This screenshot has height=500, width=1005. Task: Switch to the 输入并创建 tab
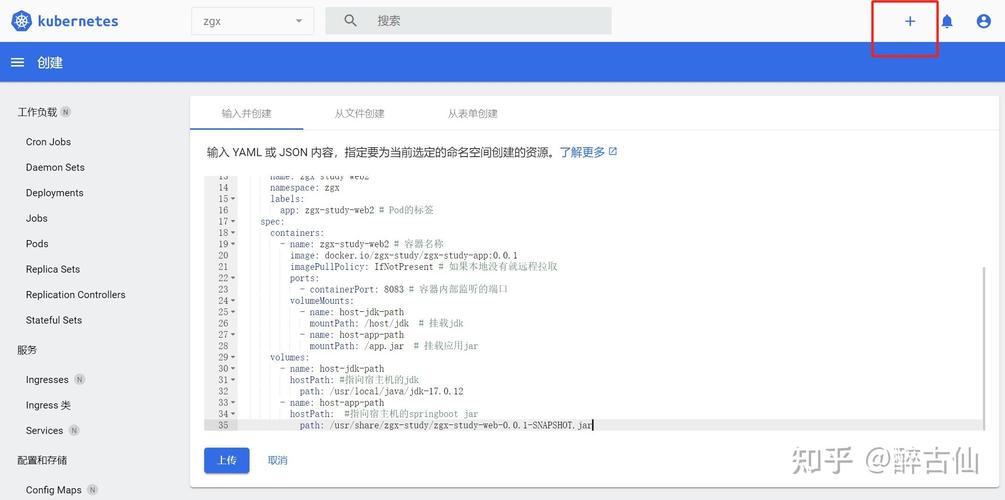coord(247,113)
